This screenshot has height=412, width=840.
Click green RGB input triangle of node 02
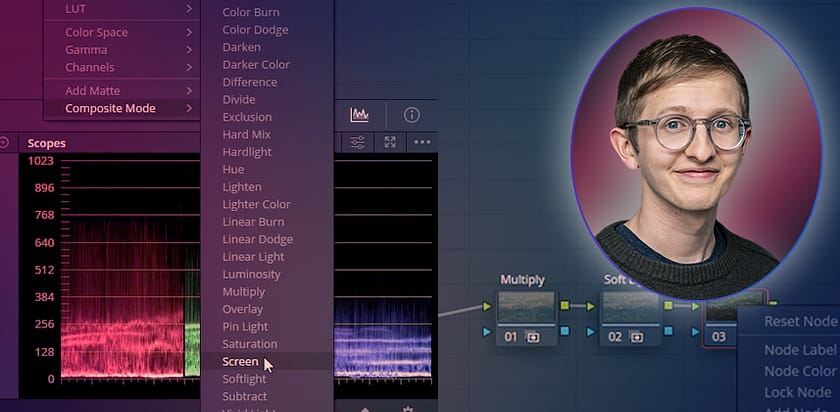point(590,306)
